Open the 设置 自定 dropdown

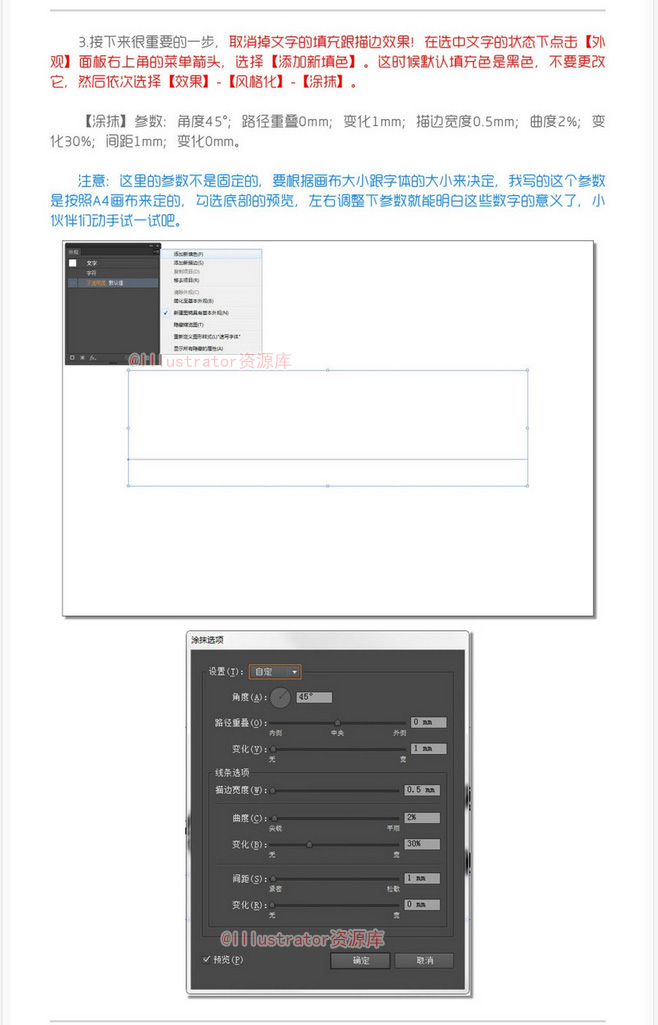pyautogui.click(x=274, y=671)
